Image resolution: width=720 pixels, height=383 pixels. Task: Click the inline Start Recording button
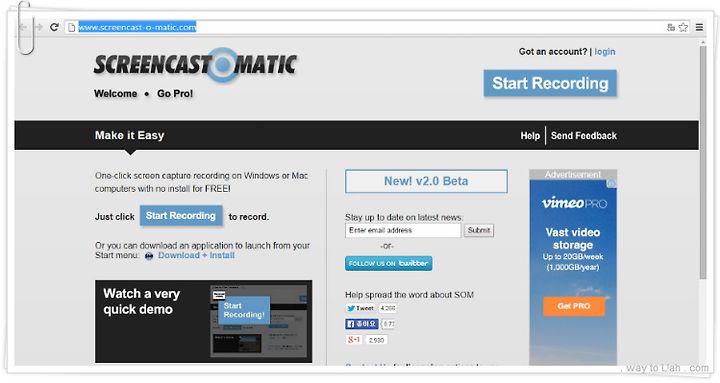click(x=181, y=216)
